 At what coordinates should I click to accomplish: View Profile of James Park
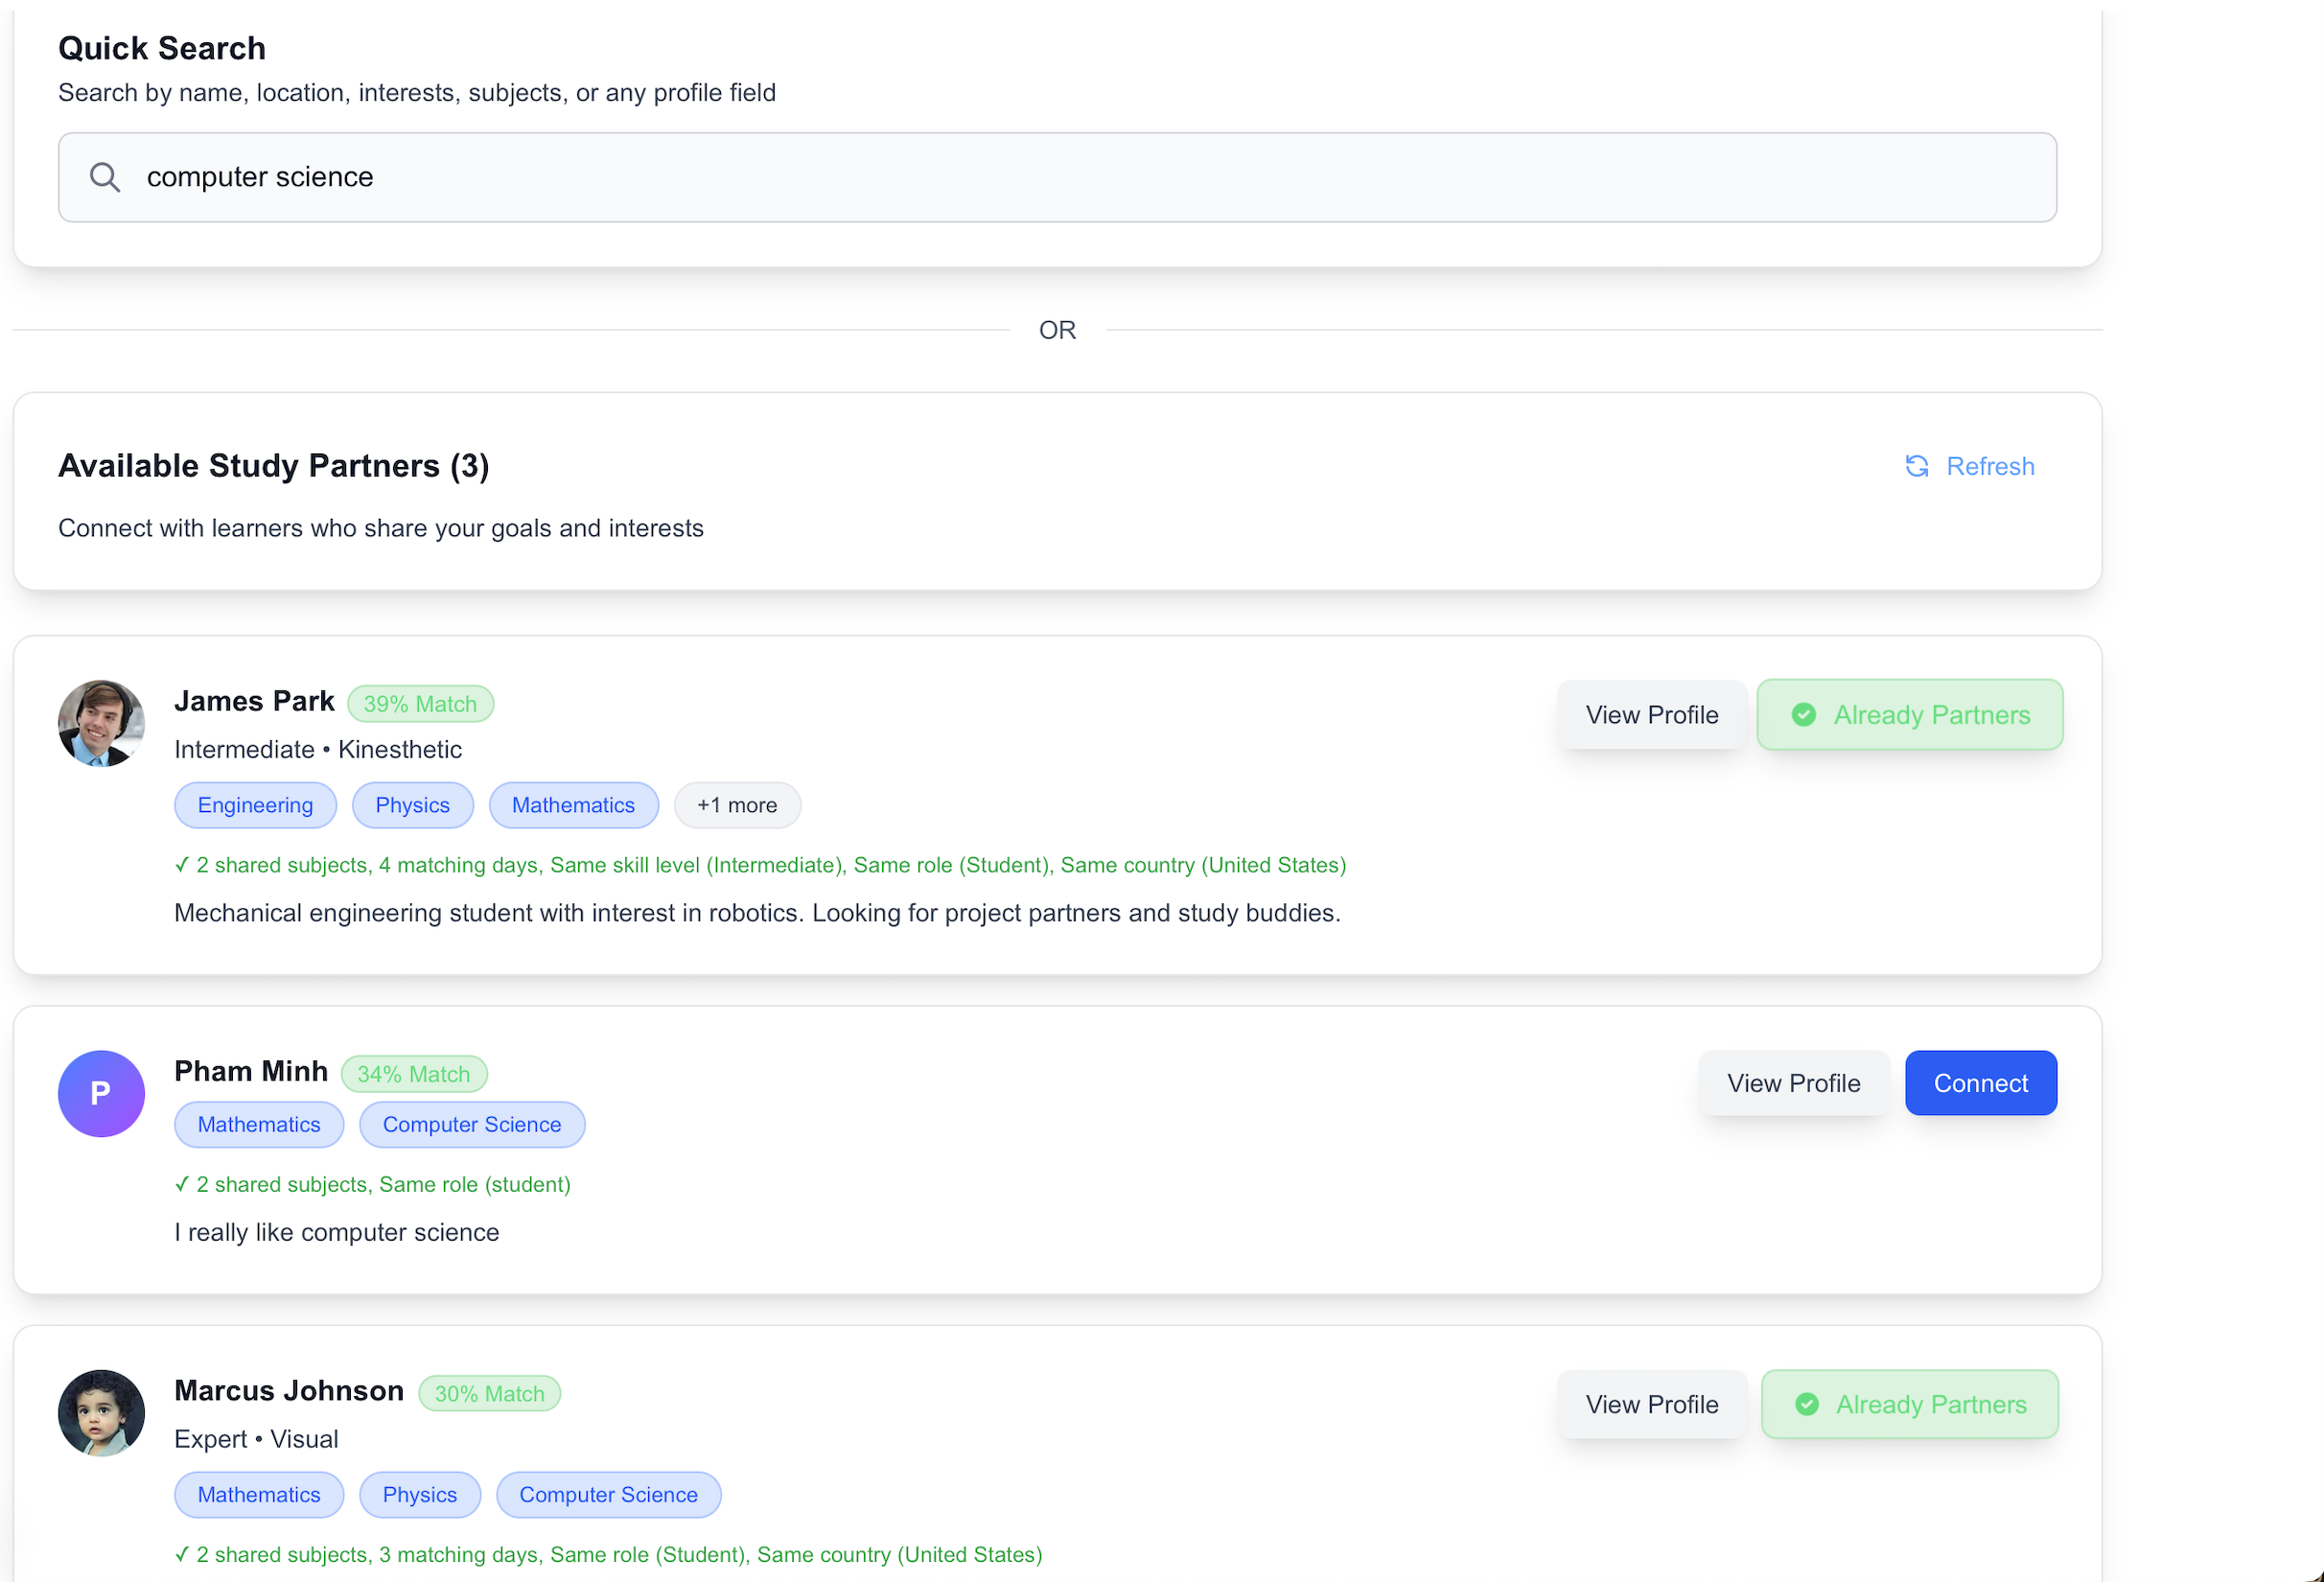point(1651,715)
